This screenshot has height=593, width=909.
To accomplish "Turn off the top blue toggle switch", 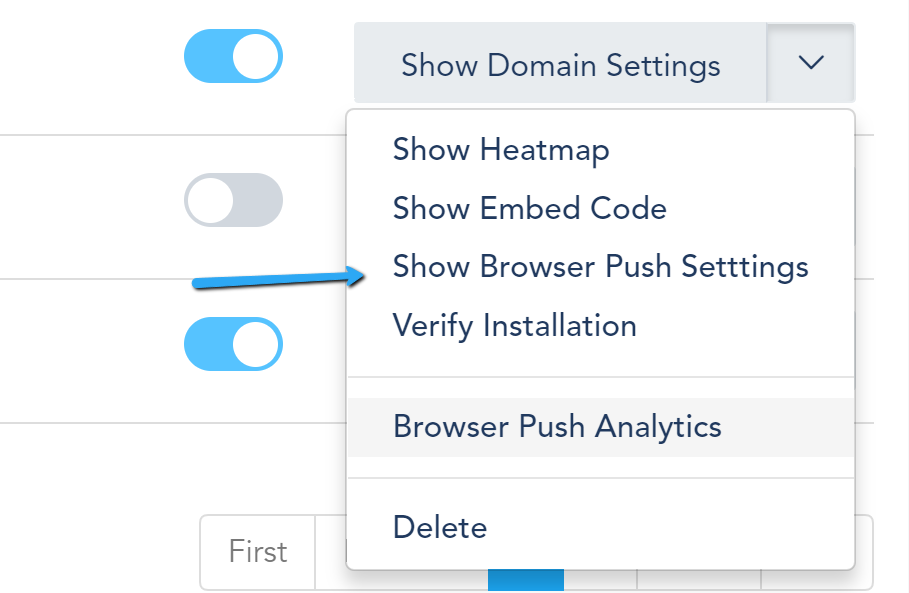I will 233,56.
